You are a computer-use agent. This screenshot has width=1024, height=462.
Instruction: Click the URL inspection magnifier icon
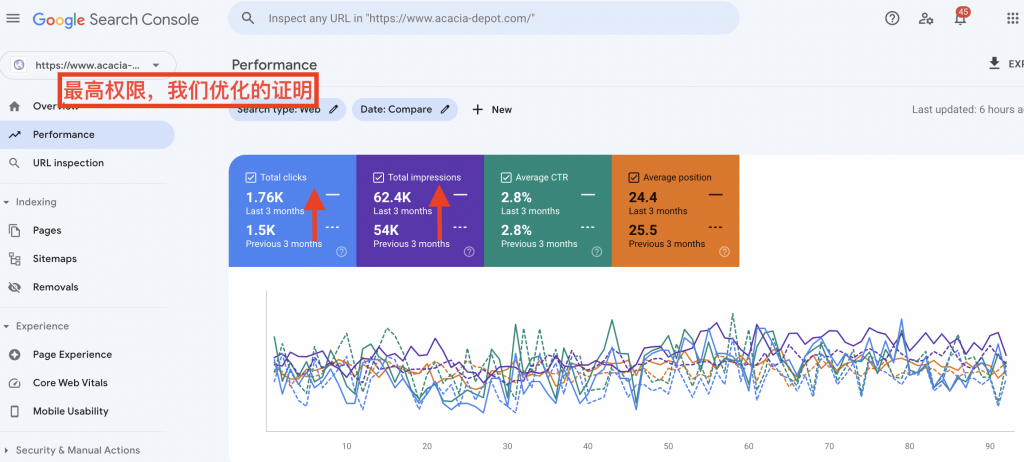pyautogui.click(x=14, y=163)
